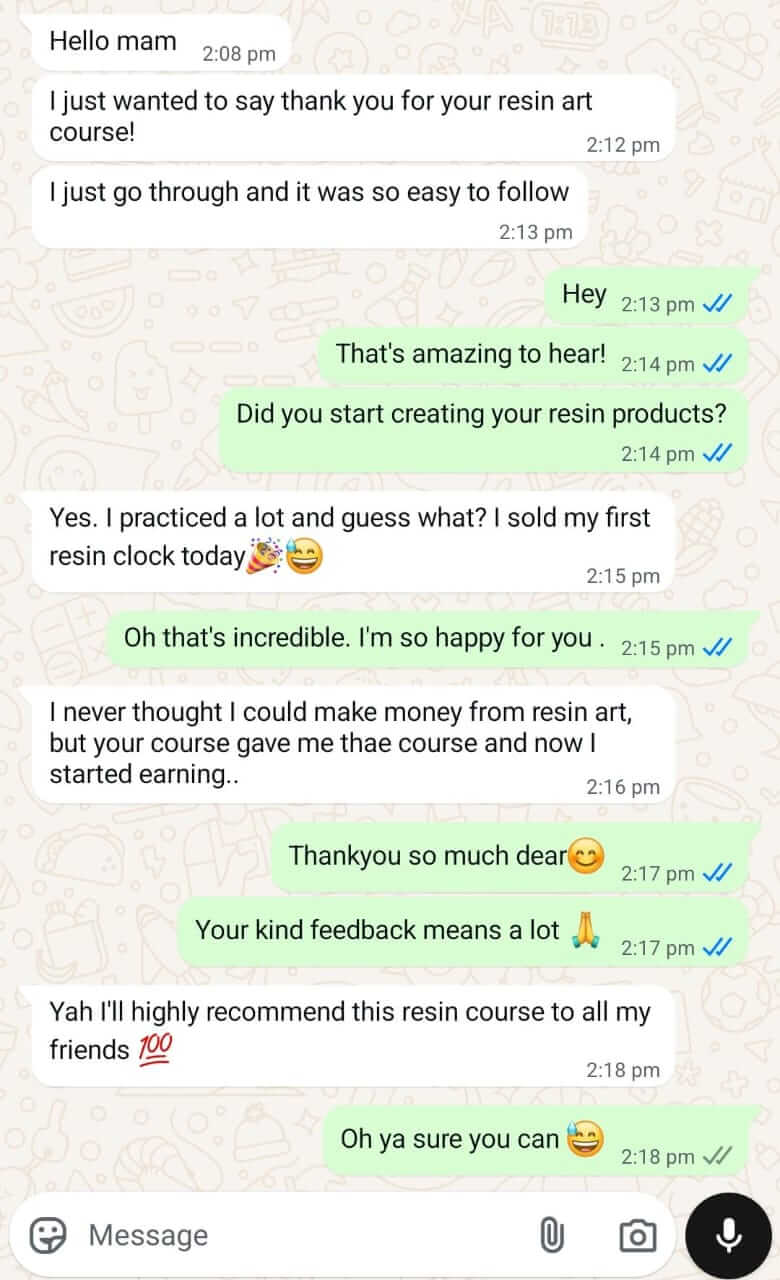Screen dimensions: 780x1280
Task: Click the party popper emoji after today
Action: tap(264, 555)
